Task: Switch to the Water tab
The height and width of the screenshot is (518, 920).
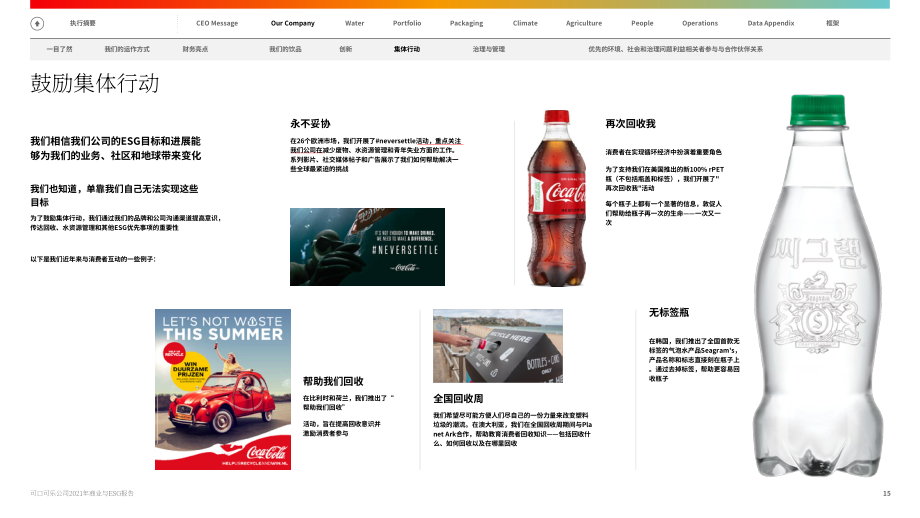Action: [x=354, y=23]
